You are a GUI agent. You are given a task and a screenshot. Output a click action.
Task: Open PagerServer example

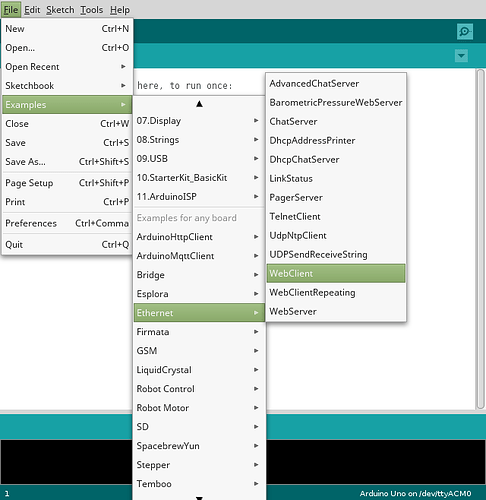[336, 198]
